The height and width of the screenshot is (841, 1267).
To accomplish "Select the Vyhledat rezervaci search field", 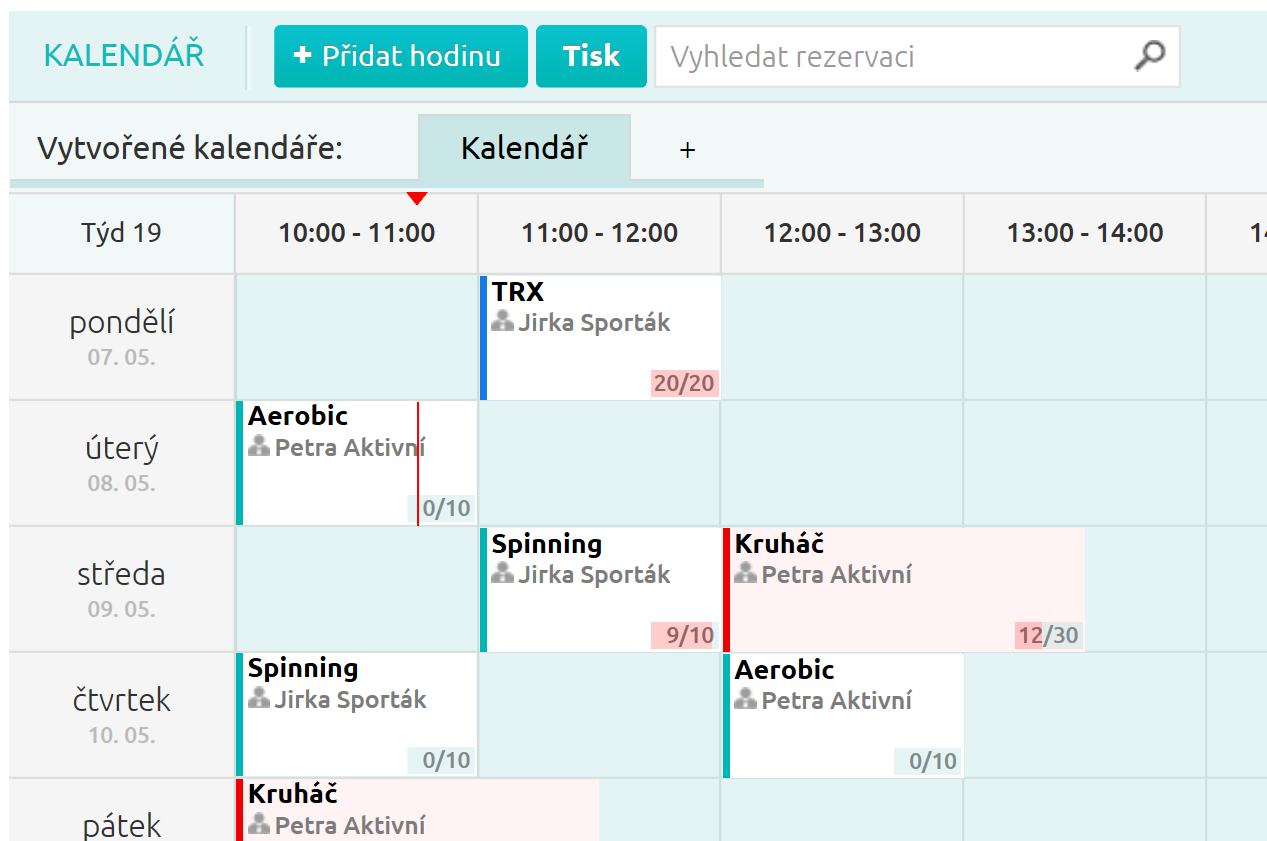I will click(880, 57).
